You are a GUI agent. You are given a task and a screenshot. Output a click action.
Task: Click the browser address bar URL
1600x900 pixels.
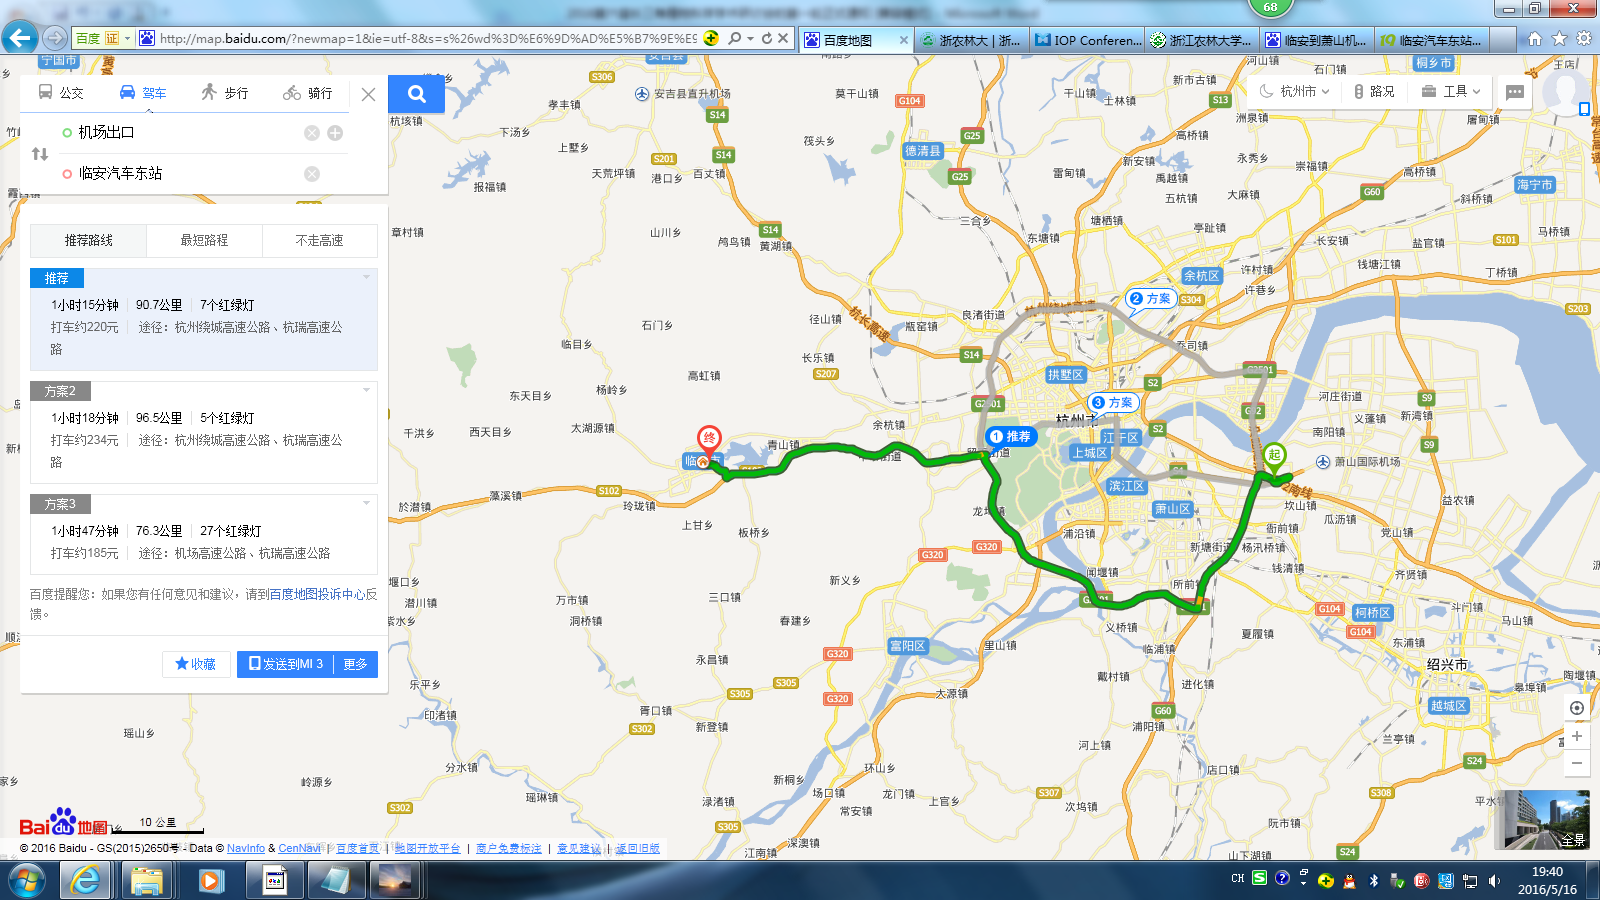430,38
